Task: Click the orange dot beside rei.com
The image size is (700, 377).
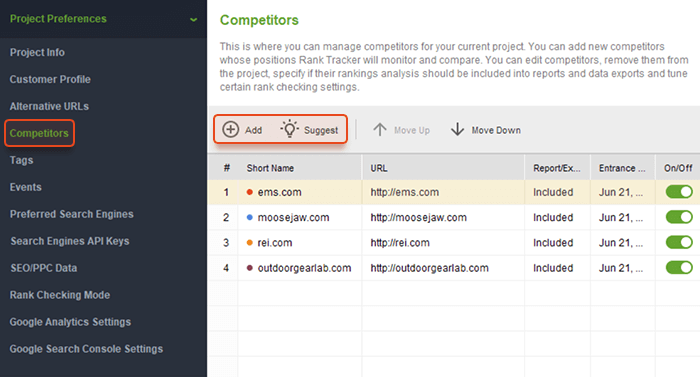Action: [x=250, y=243]
